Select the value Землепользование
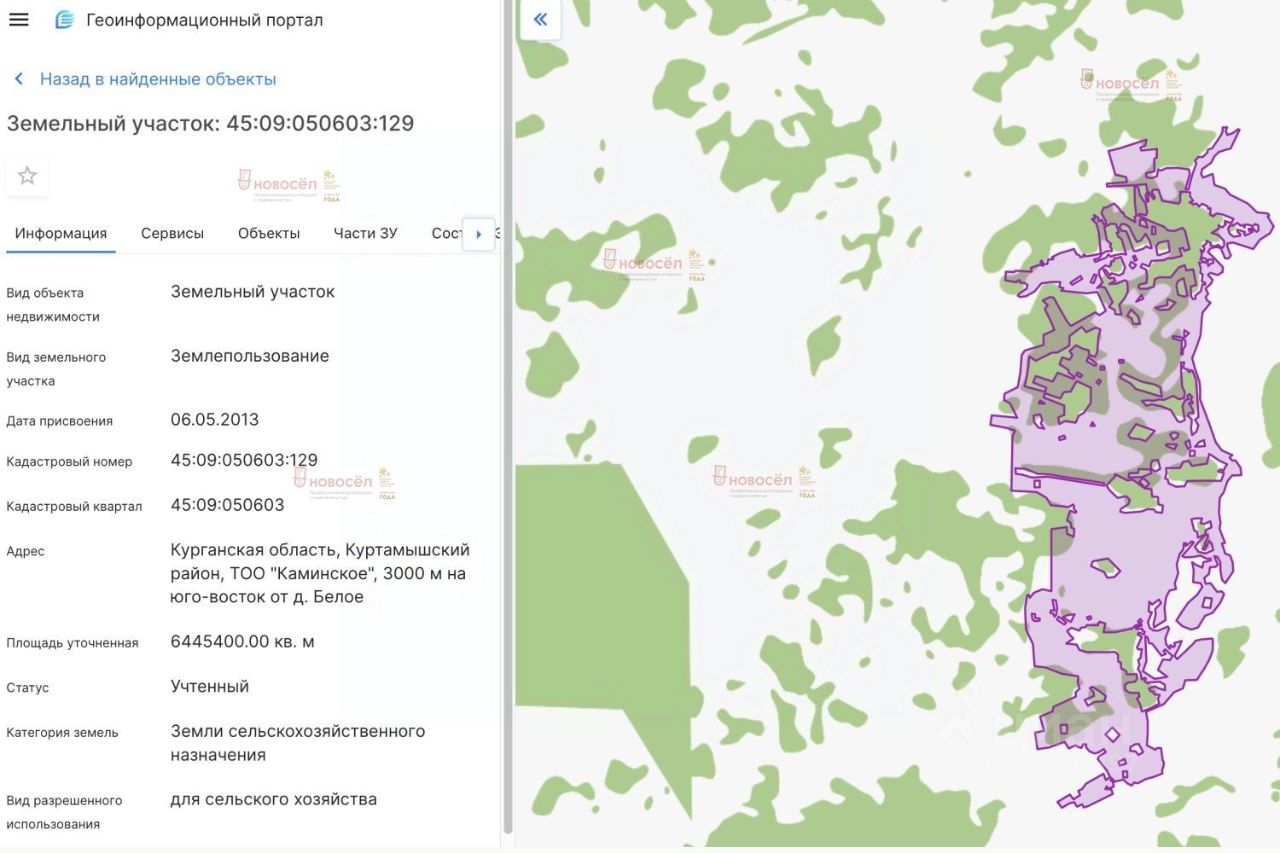The width and height of the screenshot is (1280, 853). tap(250, 356)
